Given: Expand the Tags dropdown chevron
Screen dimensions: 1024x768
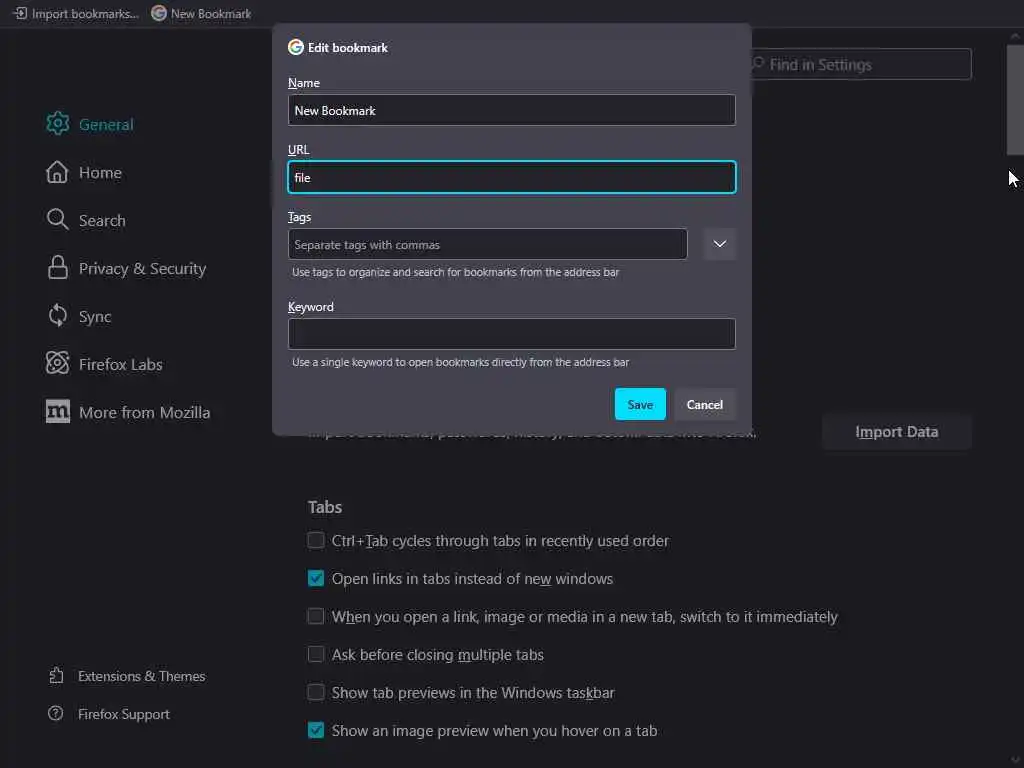Looking at the screenshot, I should [x=719, y=244].
